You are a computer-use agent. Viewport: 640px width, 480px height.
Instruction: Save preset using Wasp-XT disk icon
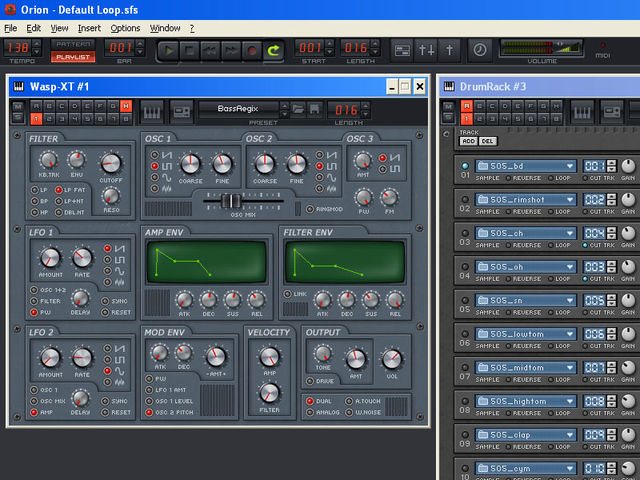314,109
